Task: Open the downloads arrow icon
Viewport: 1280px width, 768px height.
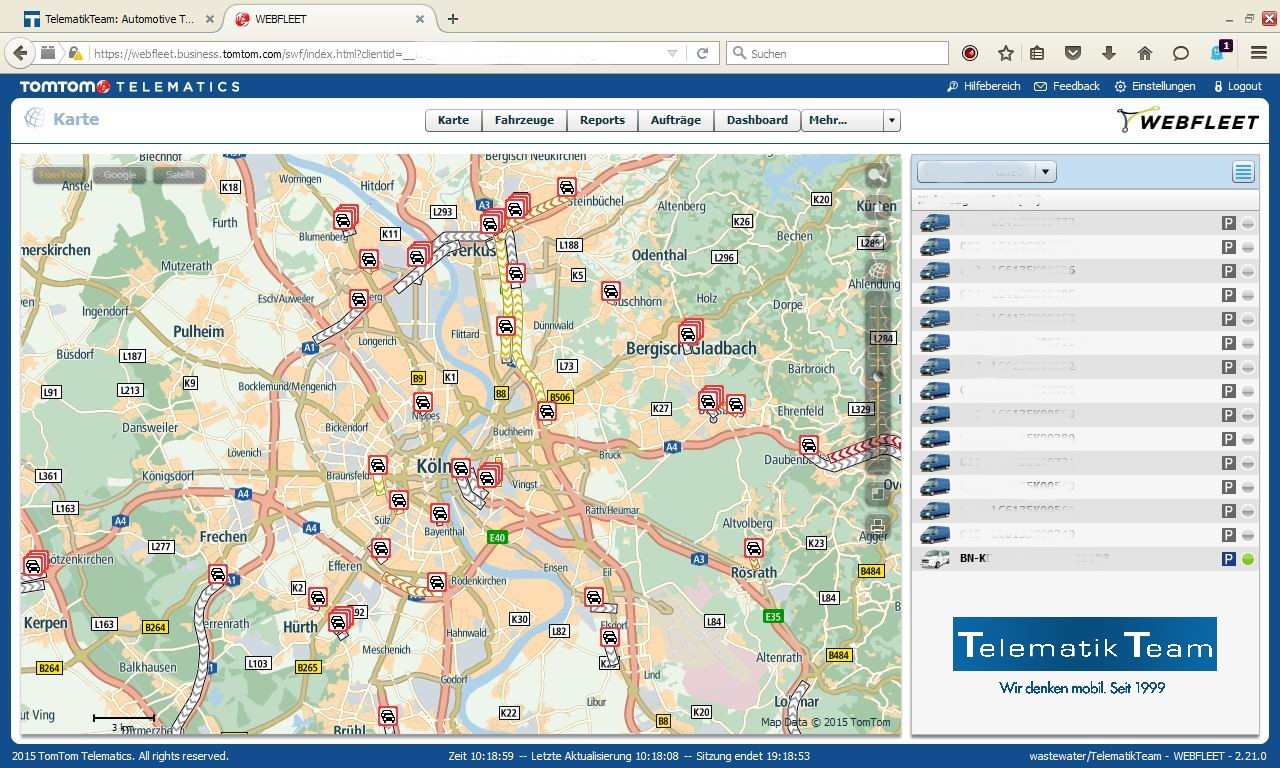Action: tap(1108, 53)
